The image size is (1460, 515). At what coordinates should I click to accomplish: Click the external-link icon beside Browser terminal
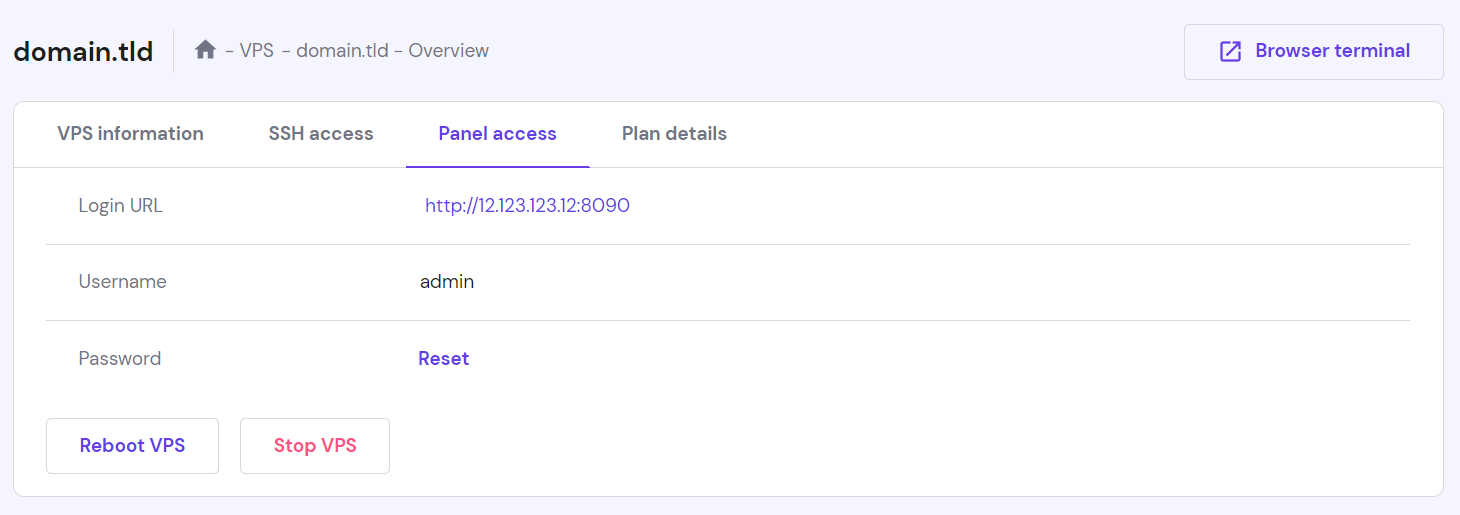tap(1230, 51)
